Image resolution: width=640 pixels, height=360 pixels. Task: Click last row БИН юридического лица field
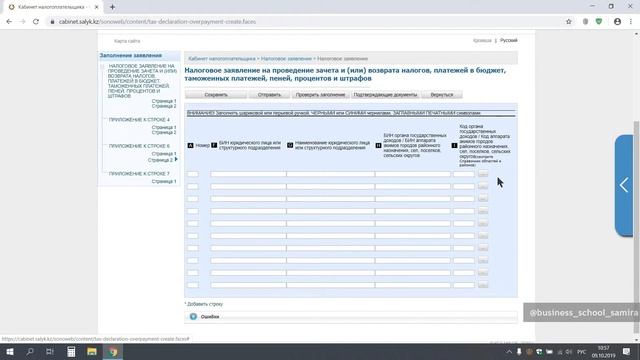pos(248,285)
